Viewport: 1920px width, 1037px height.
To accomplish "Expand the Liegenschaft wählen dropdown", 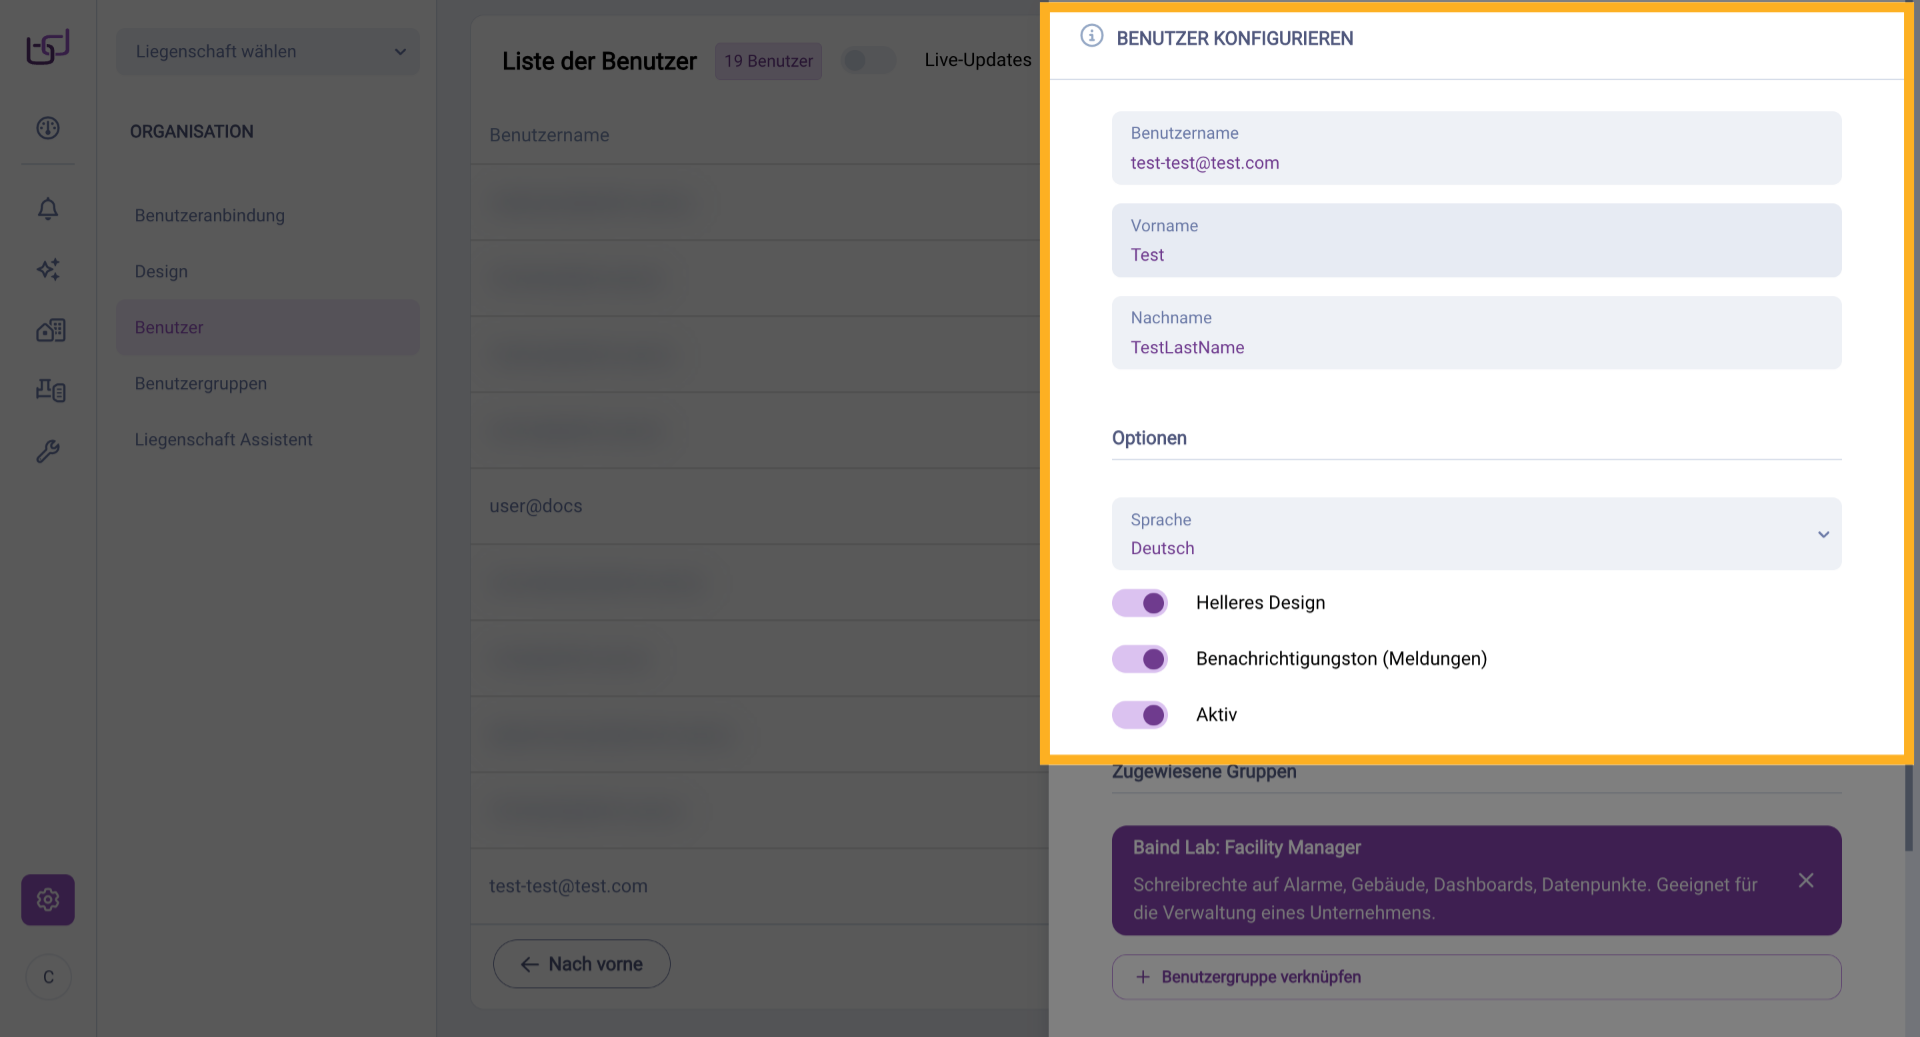I will tap(268, 52).
